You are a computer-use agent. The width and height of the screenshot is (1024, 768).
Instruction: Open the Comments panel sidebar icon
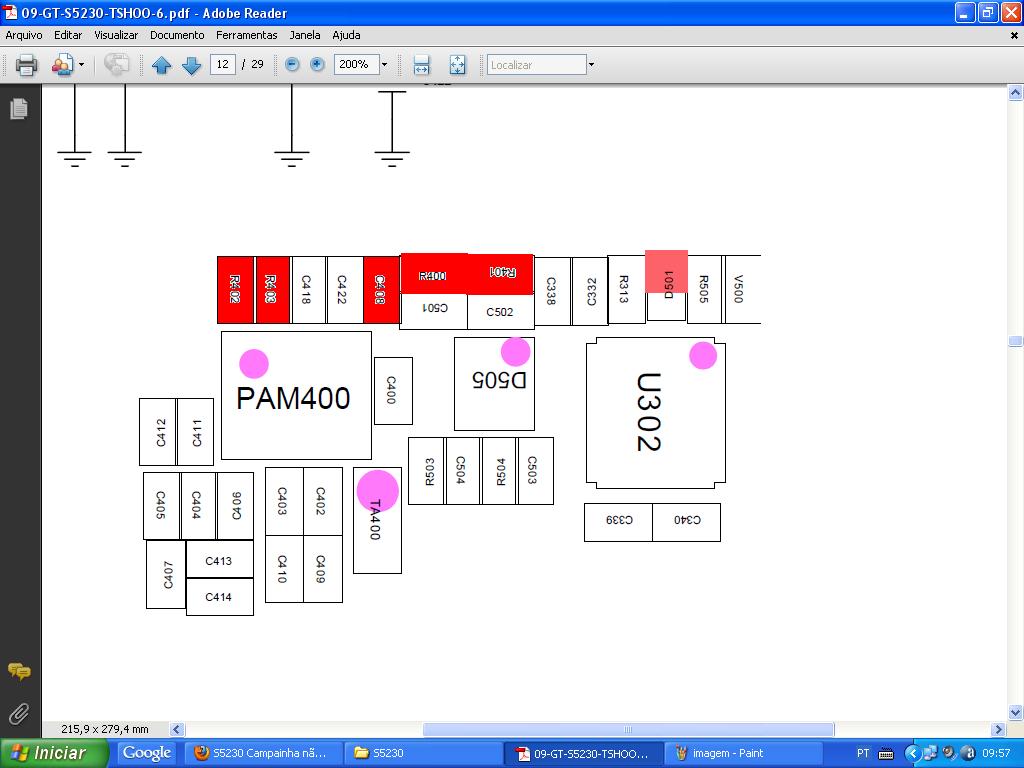[x=19, y=671]
